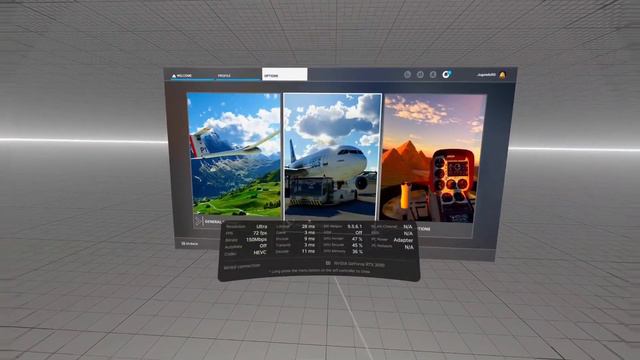Select the highlighted OPTIONS tab

(284, 75)
